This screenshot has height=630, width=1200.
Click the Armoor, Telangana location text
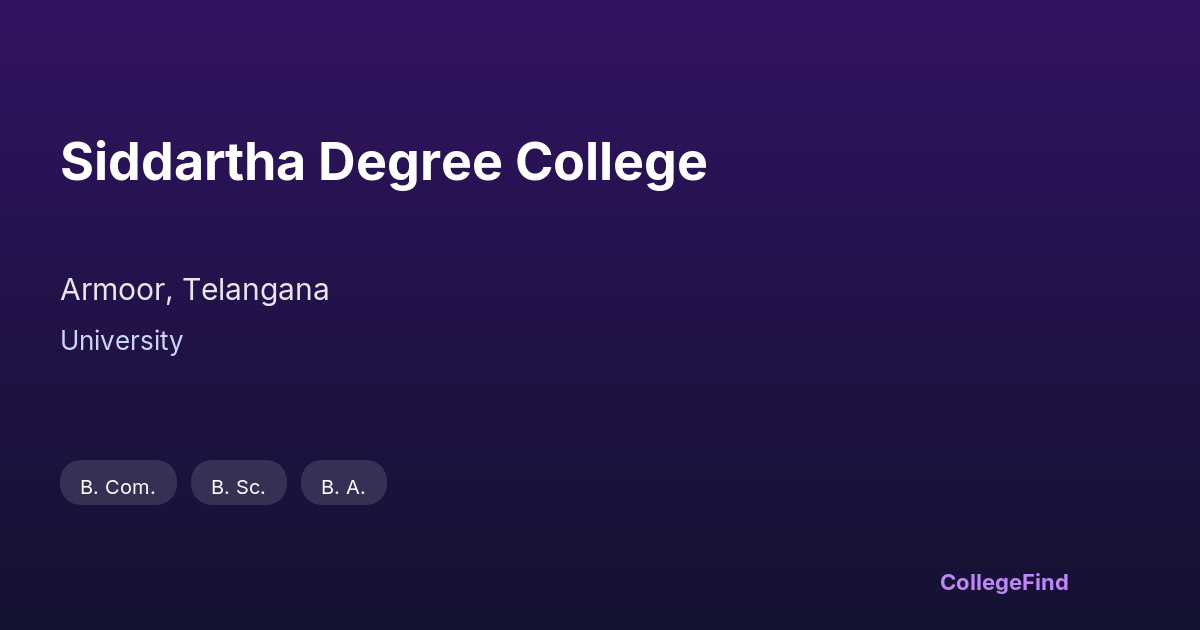pyautogui.click(x=194, y=290)
